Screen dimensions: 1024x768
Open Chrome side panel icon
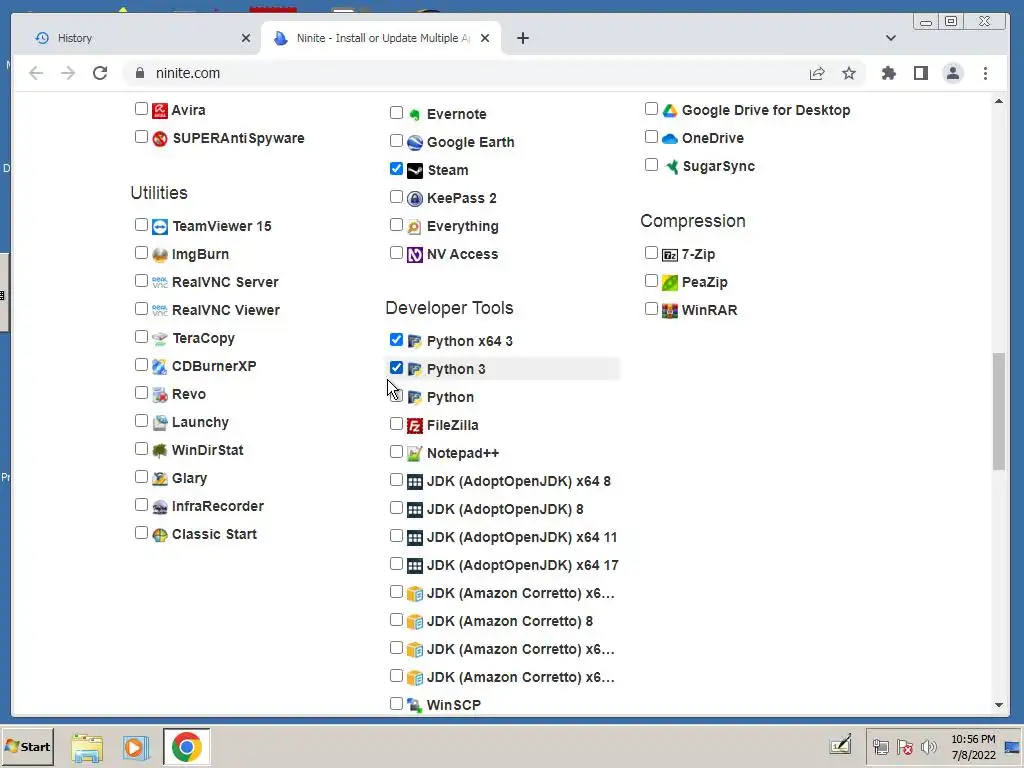(x=921, y=73)
